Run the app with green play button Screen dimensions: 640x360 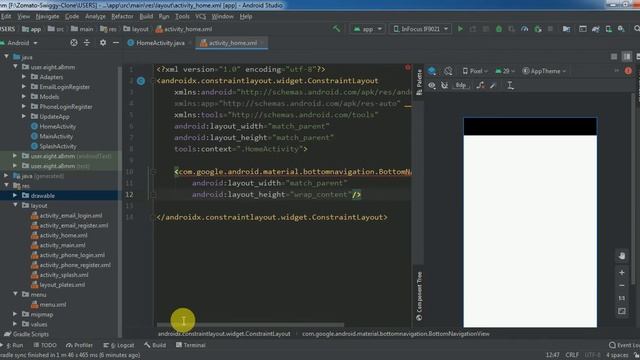pyautogui.click(x=460, y=29)
